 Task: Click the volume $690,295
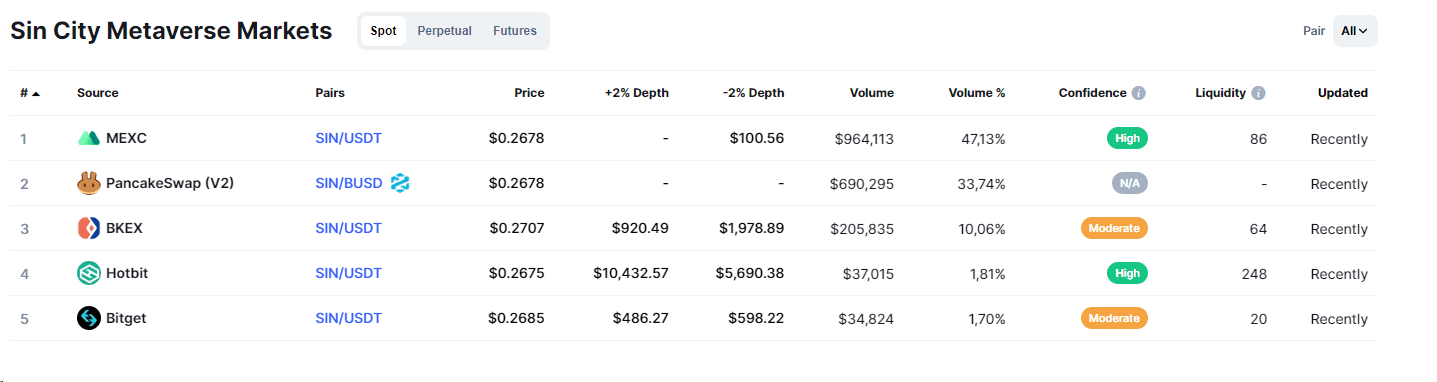pyautogui.click(x=862, y=184)
